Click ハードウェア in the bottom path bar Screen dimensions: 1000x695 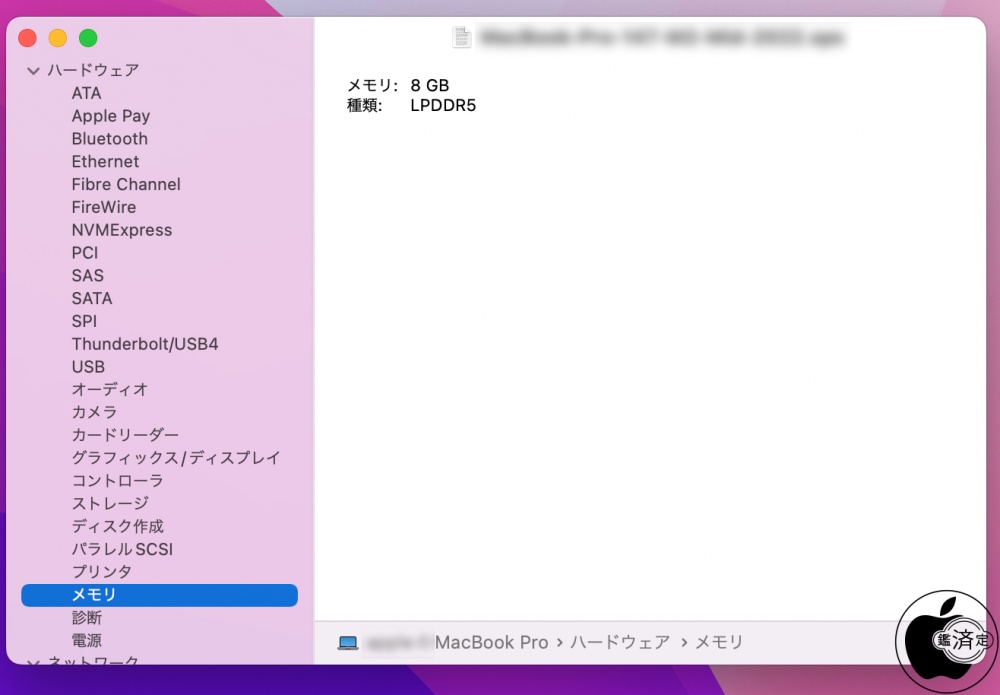tap(620, 642)
